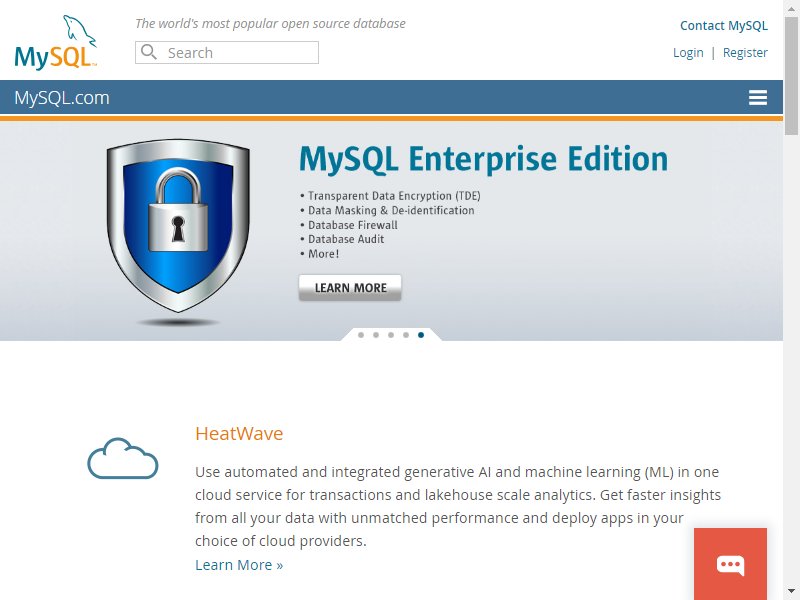
Task: Click the LEARN MORE banner button
Action: click(x=350, y=288)
